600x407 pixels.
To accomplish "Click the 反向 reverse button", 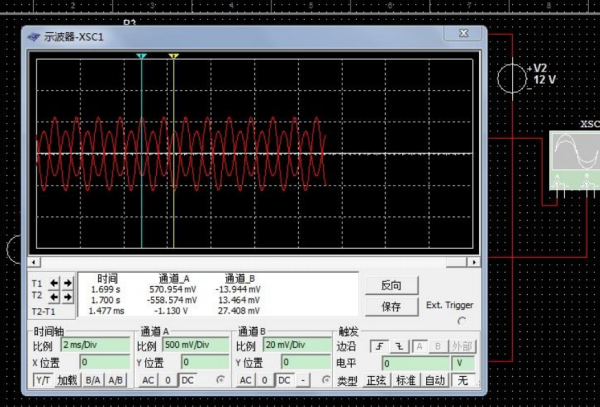I will (x=391, y=285).
